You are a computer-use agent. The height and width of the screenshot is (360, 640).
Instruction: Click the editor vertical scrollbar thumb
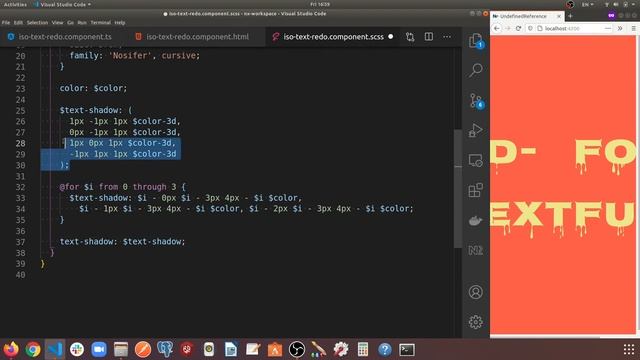tap(458, 189)
